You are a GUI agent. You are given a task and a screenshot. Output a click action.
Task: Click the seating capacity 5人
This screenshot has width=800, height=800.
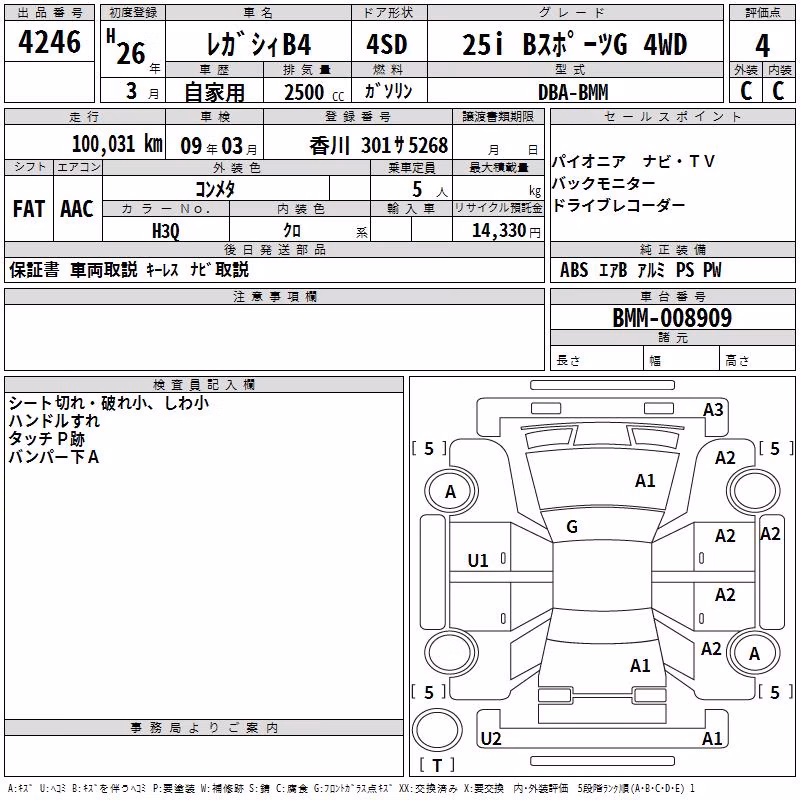pyautogui.click(x=430, y=190)
